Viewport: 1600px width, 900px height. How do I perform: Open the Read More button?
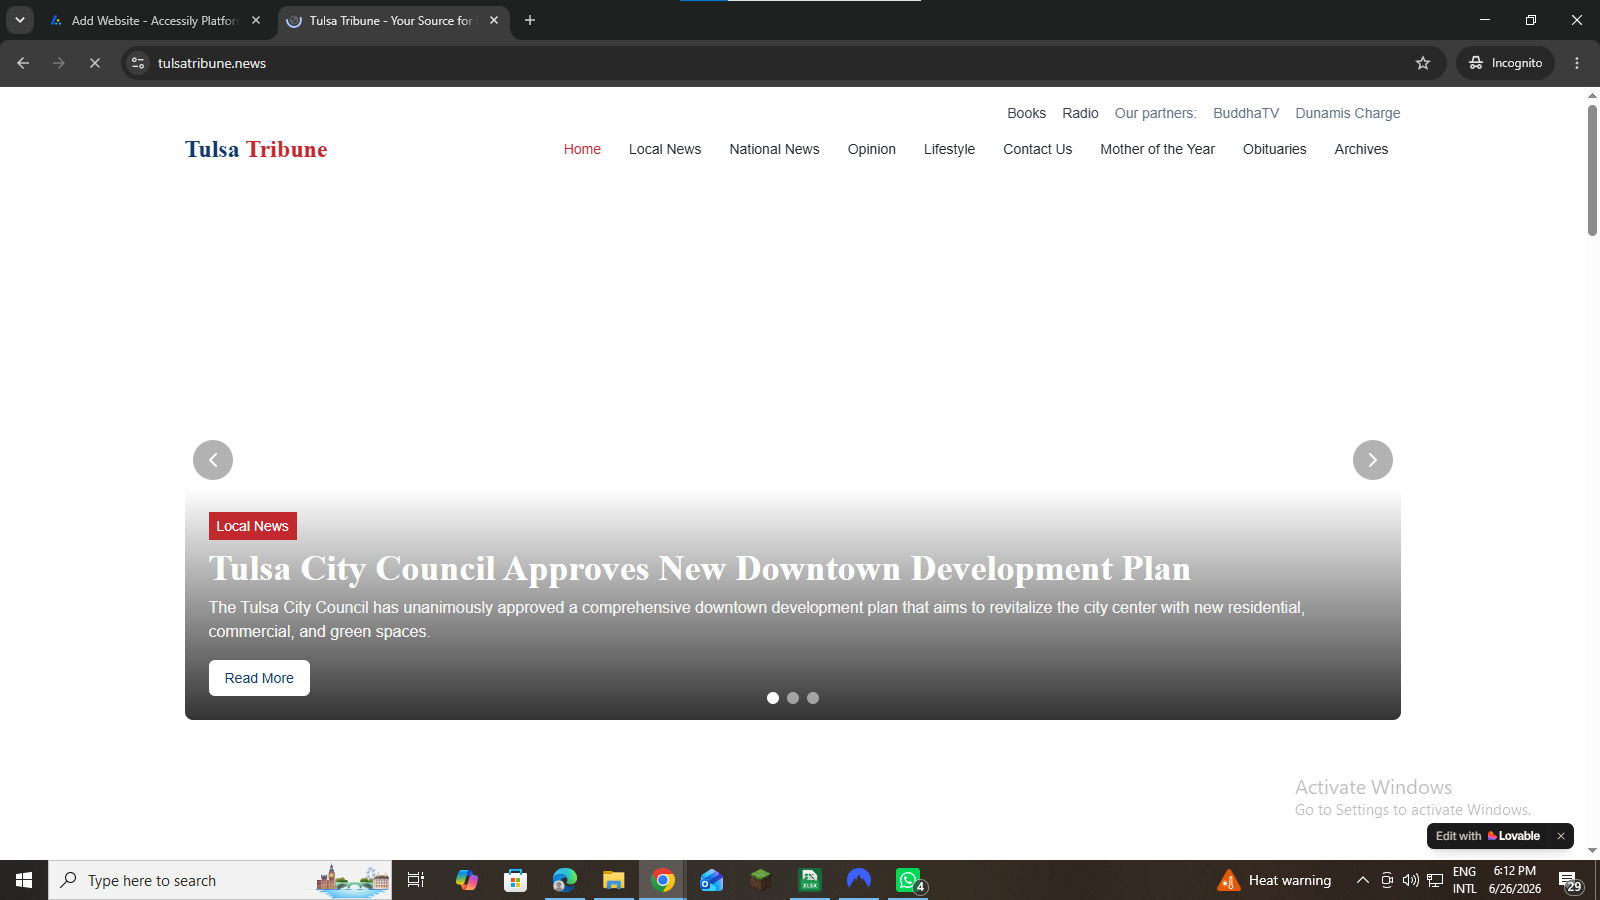coord(259,678)
